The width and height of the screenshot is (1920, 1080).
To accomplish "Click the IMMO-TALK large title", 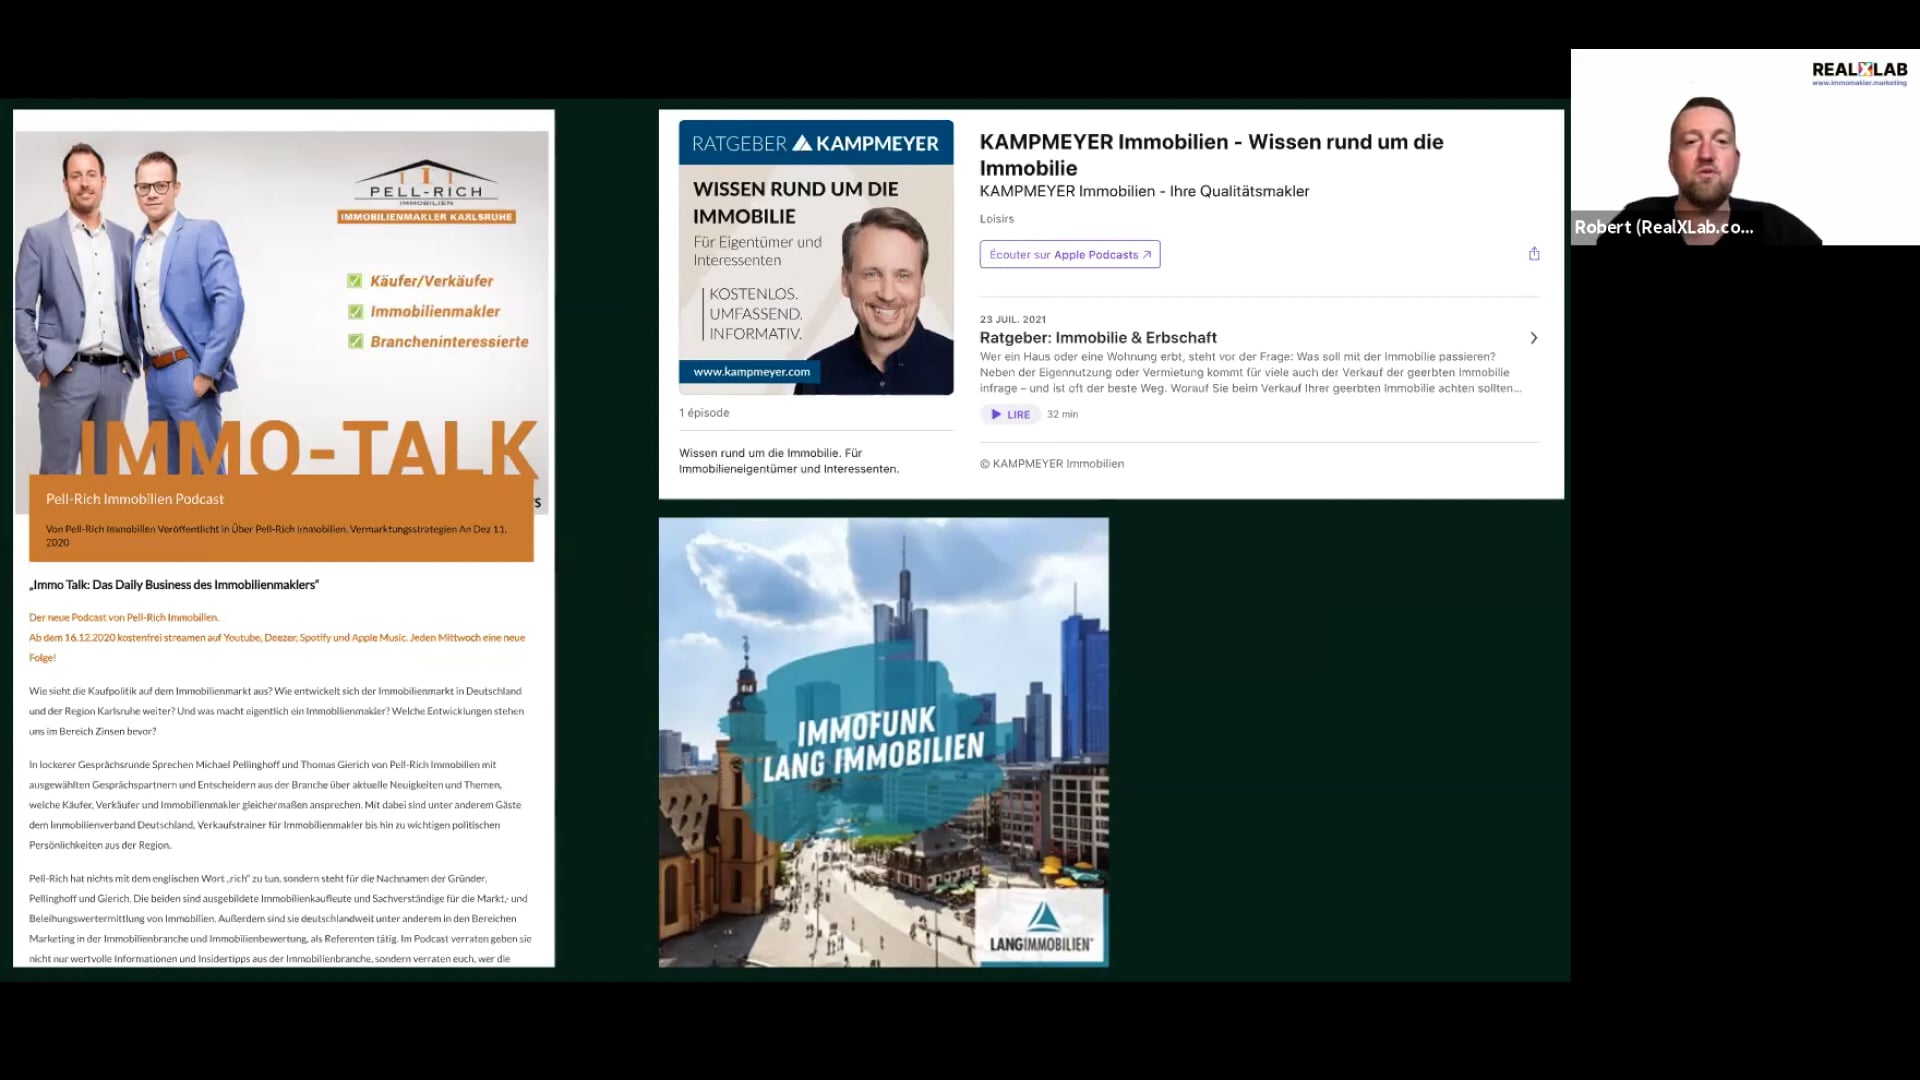I will (308, 447).
